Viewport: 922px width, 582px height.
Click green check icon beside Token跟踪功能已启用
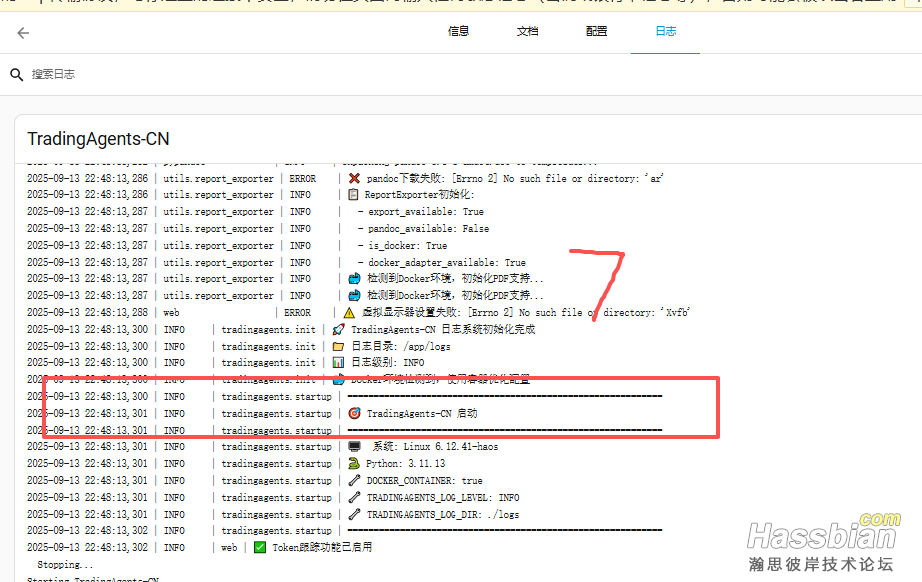[259, 548]
